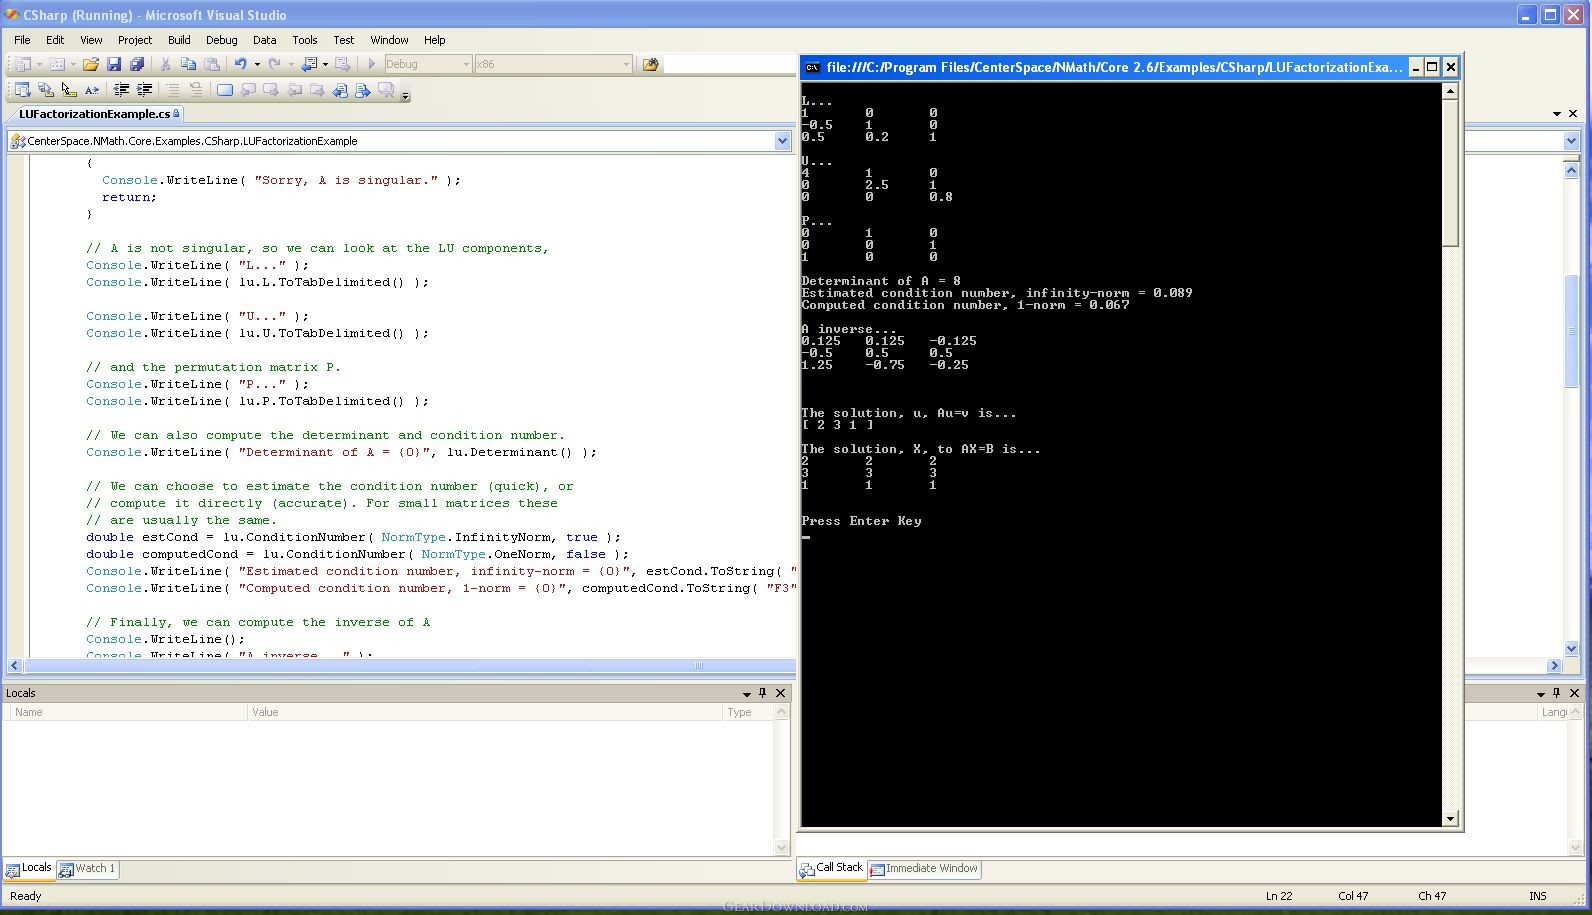Open the Debug configuration combo box
The image size is (1592, 915).
point(427,64)
